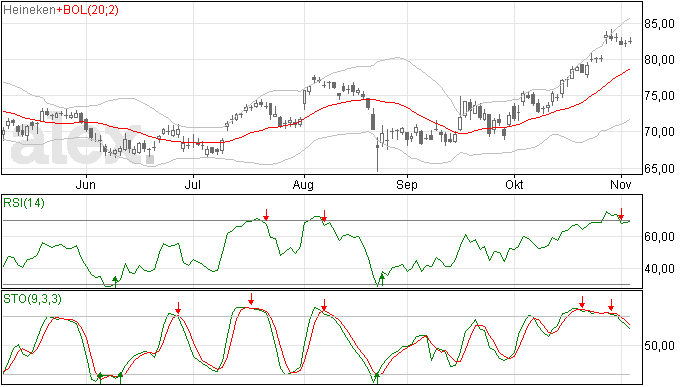
Task: Click the 60,00 RSI axis value
Action: (x=659, y=237)
